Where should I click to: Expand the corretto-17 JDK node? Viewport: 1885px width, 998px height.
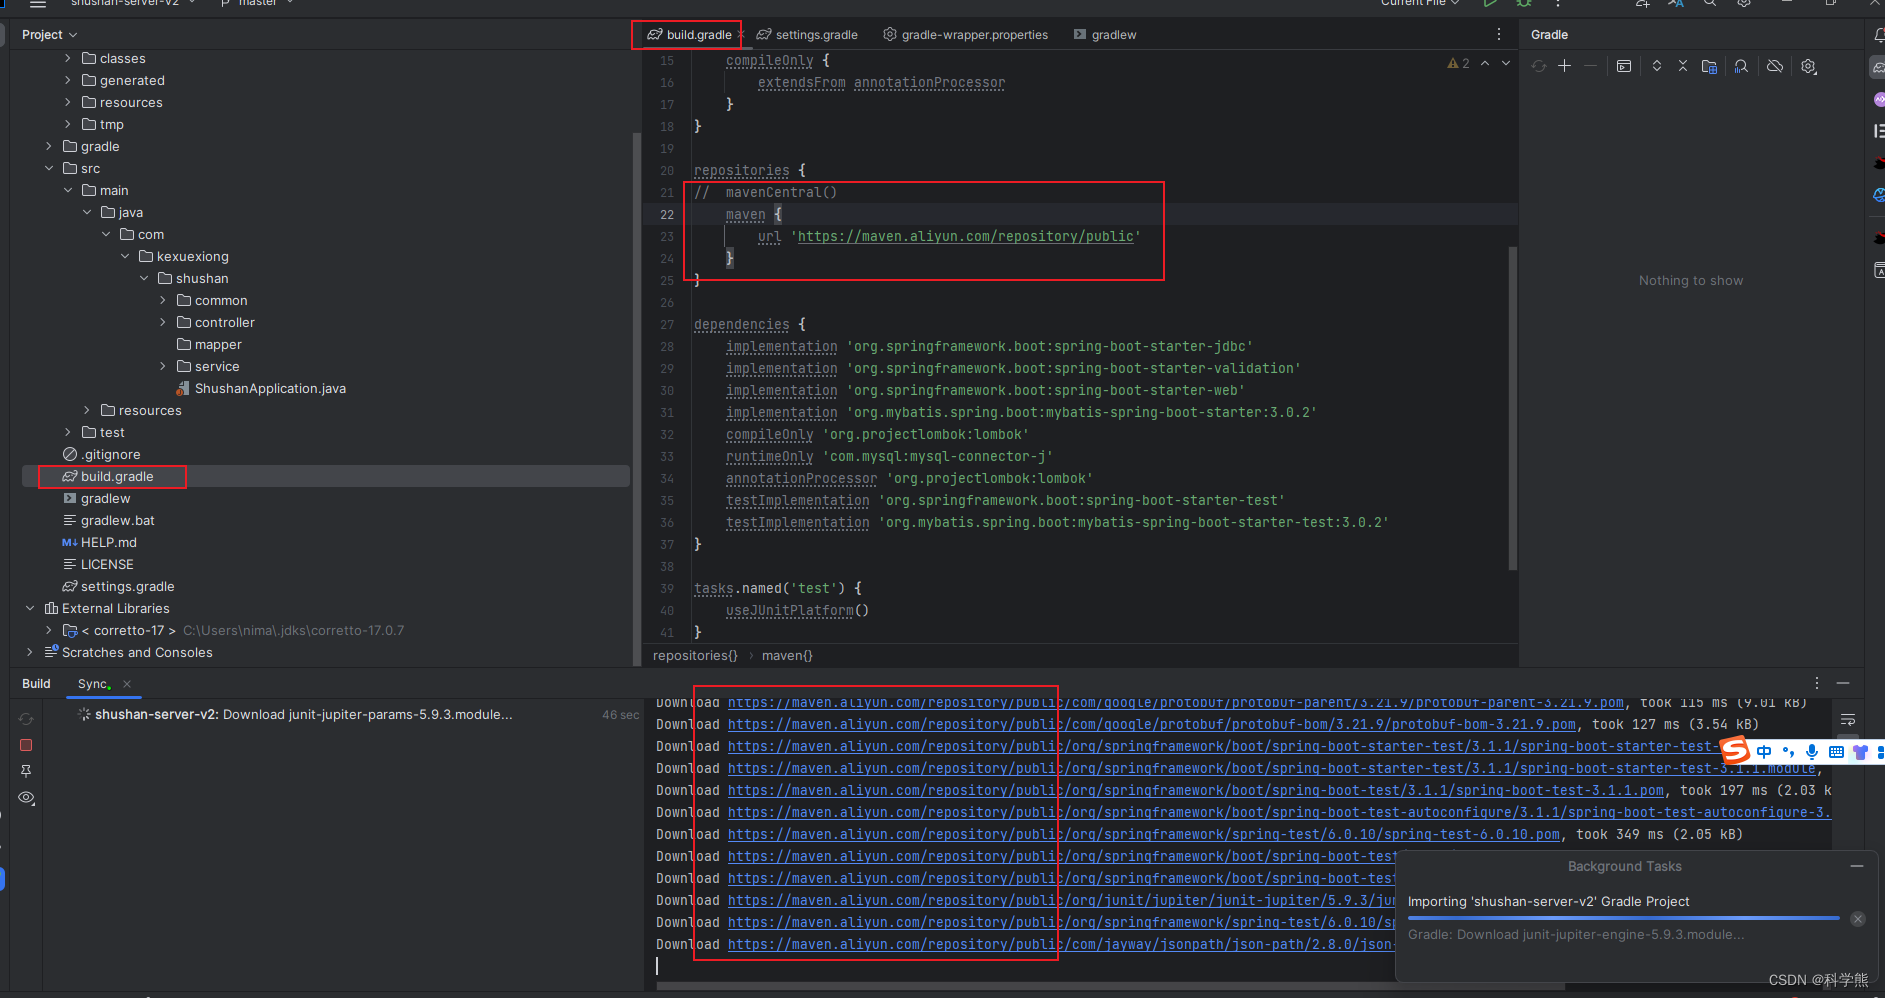pyautogui.click(x=49, y=630)
